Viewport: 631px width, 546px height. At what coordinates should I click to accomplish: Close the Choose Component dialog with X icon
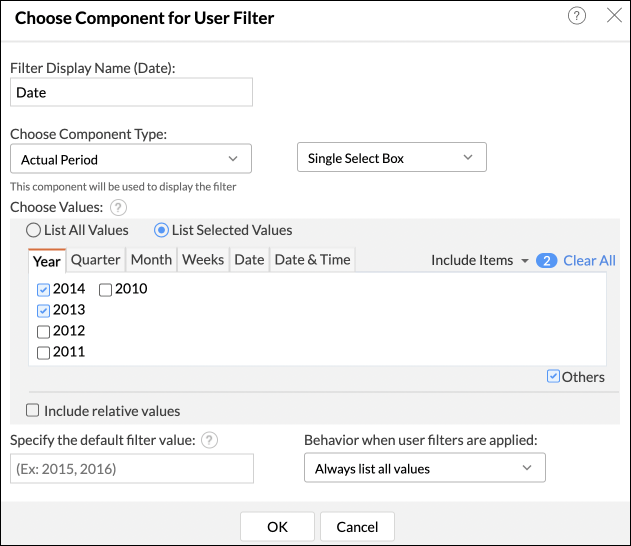click(x=614, y=16)
